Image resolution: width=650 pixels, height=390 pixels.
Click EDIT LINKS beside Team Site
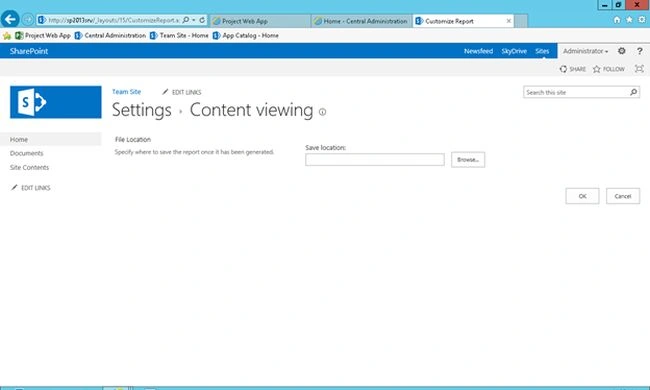click(182, 92)
